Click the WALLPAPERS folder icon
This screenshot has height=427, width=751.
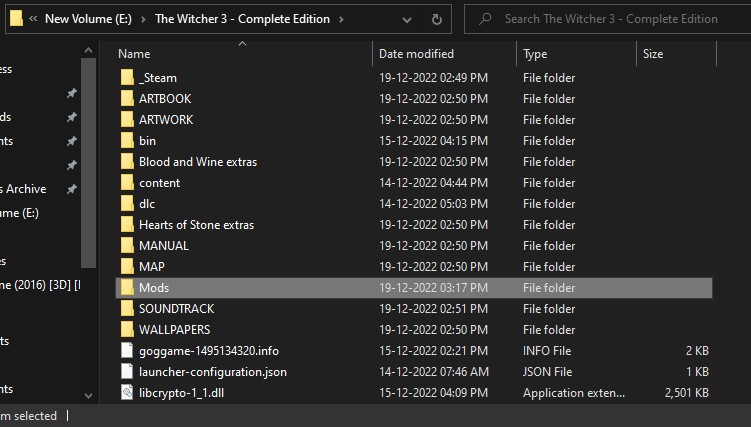(127, 330)
